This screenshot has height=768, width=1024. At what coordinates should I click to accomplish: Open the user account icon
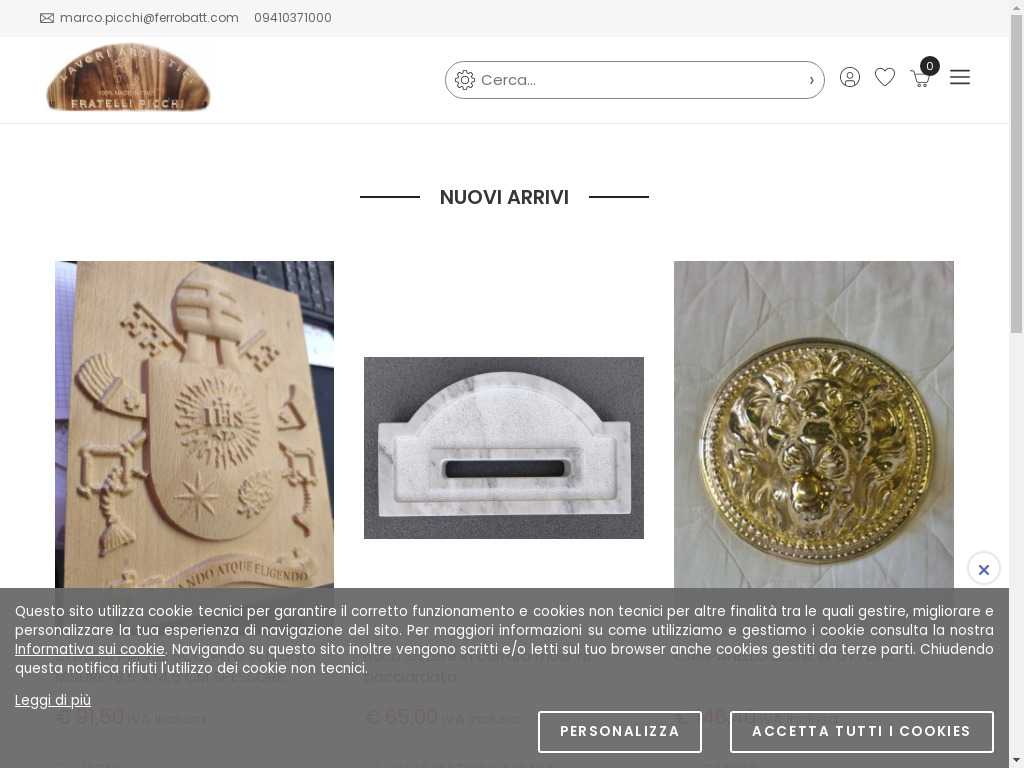(x=850, y=78)
